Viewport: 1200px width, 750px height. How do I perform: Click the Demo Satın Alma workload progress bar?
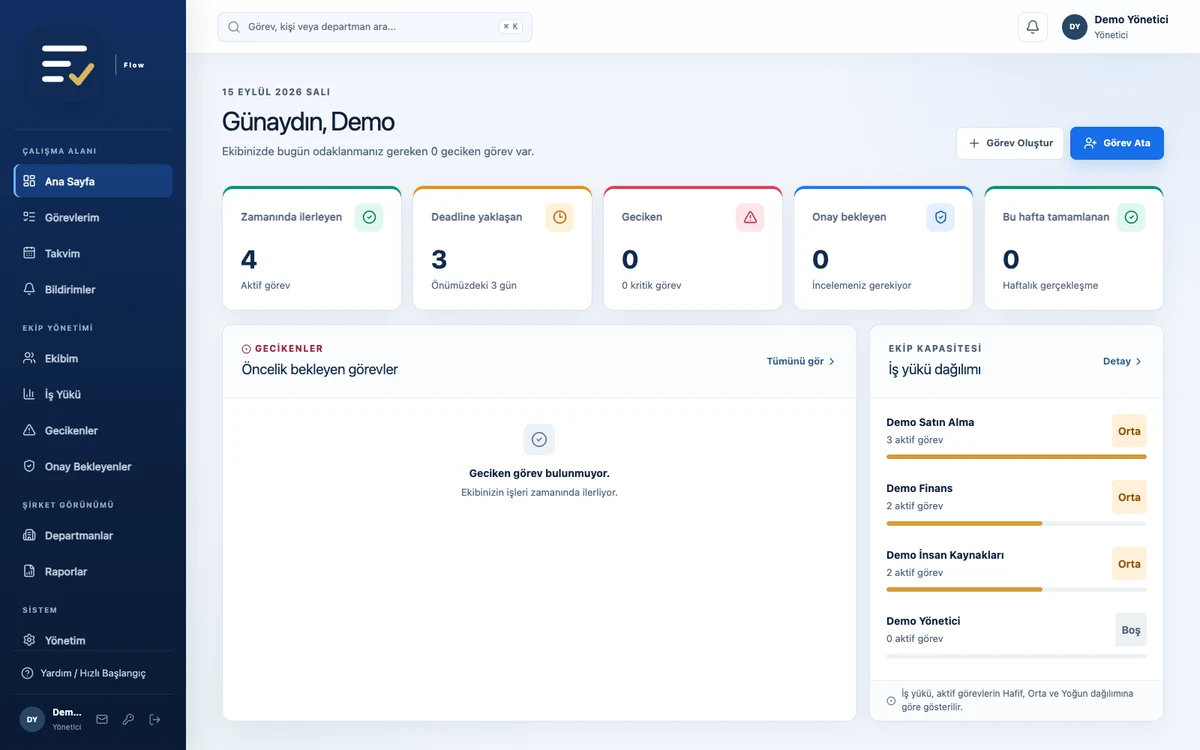[1016, 457]
